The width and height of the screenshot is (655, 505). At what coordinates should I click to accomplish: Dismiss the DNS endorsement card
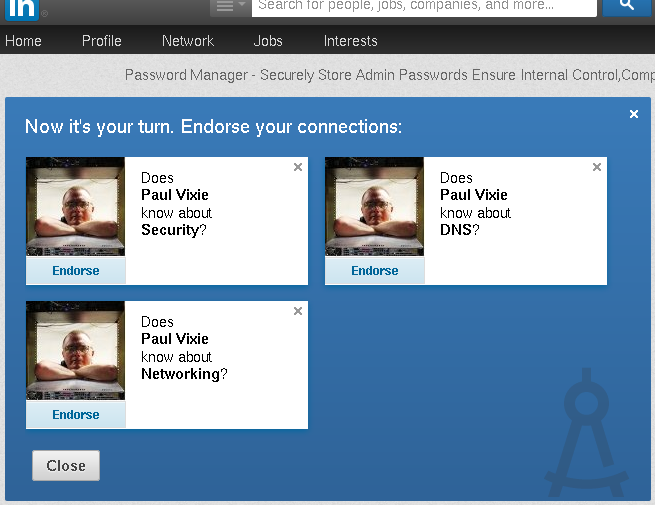click(x=597, y=167)
